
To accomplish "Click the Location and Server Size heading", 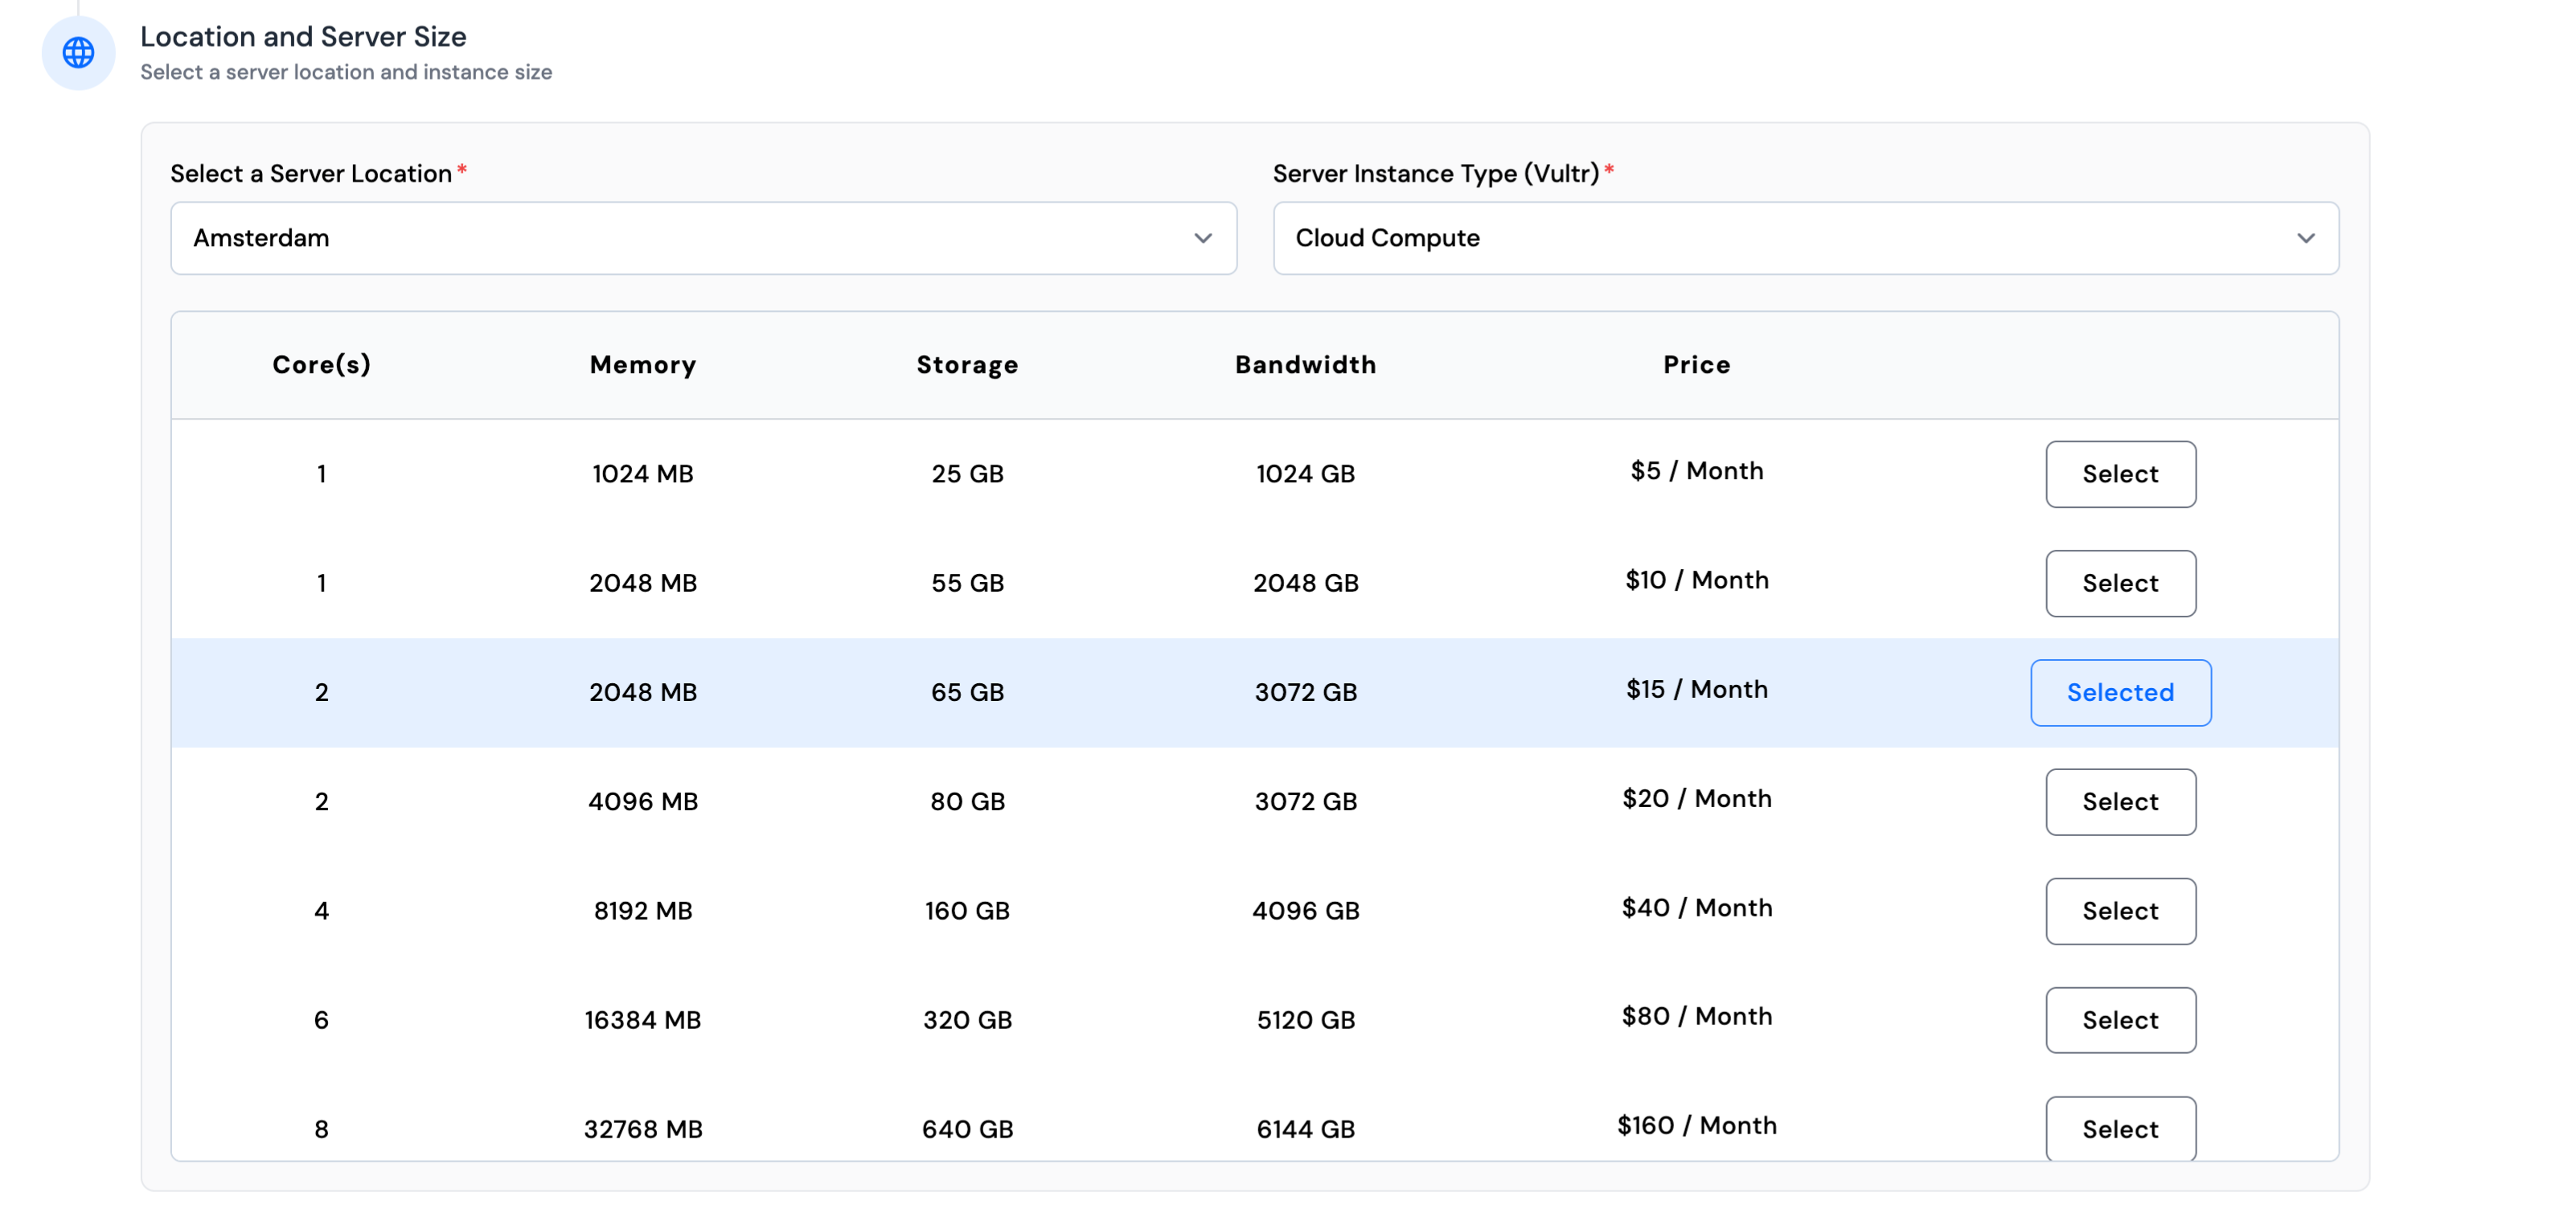I will click(303, 36).
